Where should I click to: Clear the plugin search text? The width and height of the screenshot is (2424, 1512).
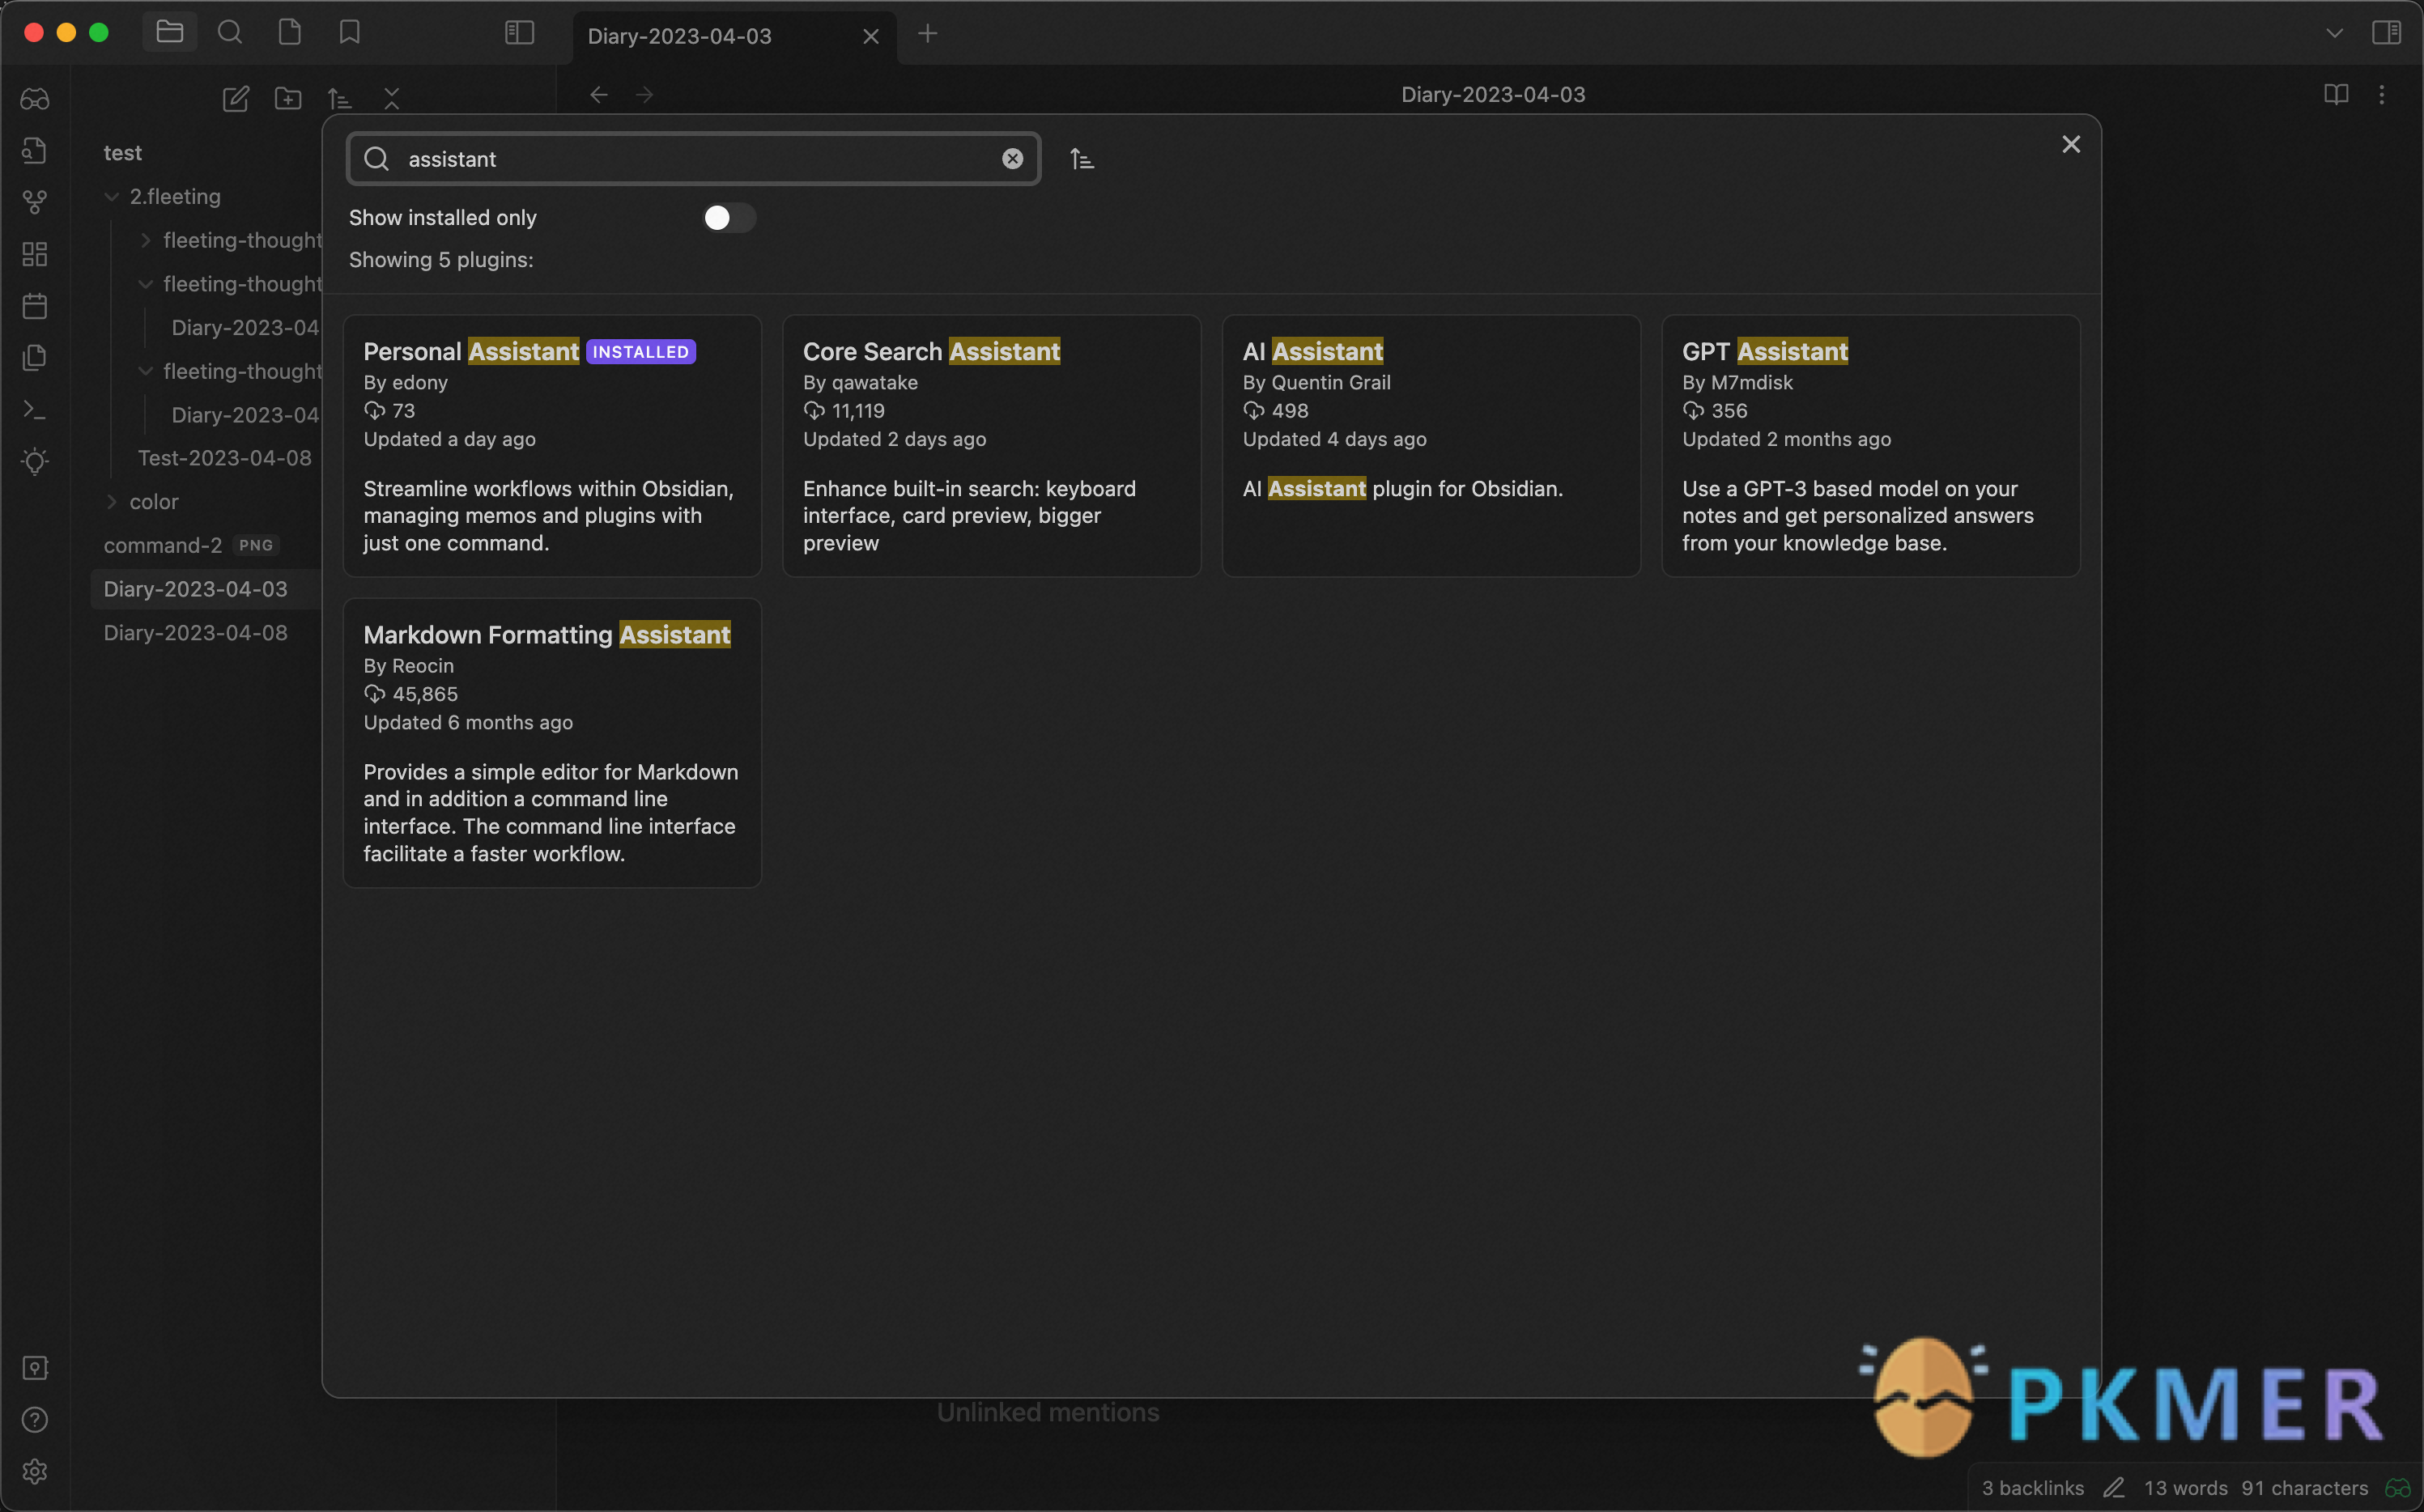tap(1012, 159)
